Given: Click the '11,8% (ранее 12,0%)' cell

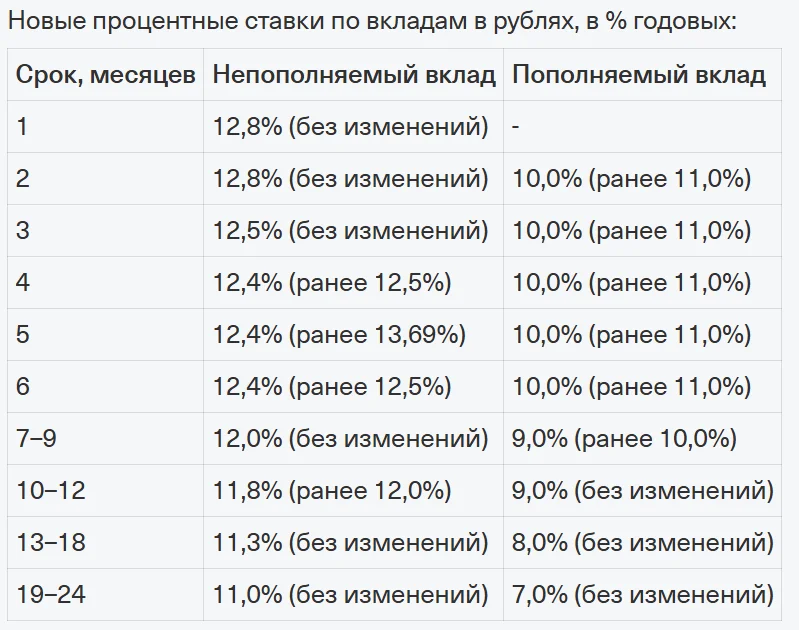Looking at the screenshot, I should click(x=354, y=490).
